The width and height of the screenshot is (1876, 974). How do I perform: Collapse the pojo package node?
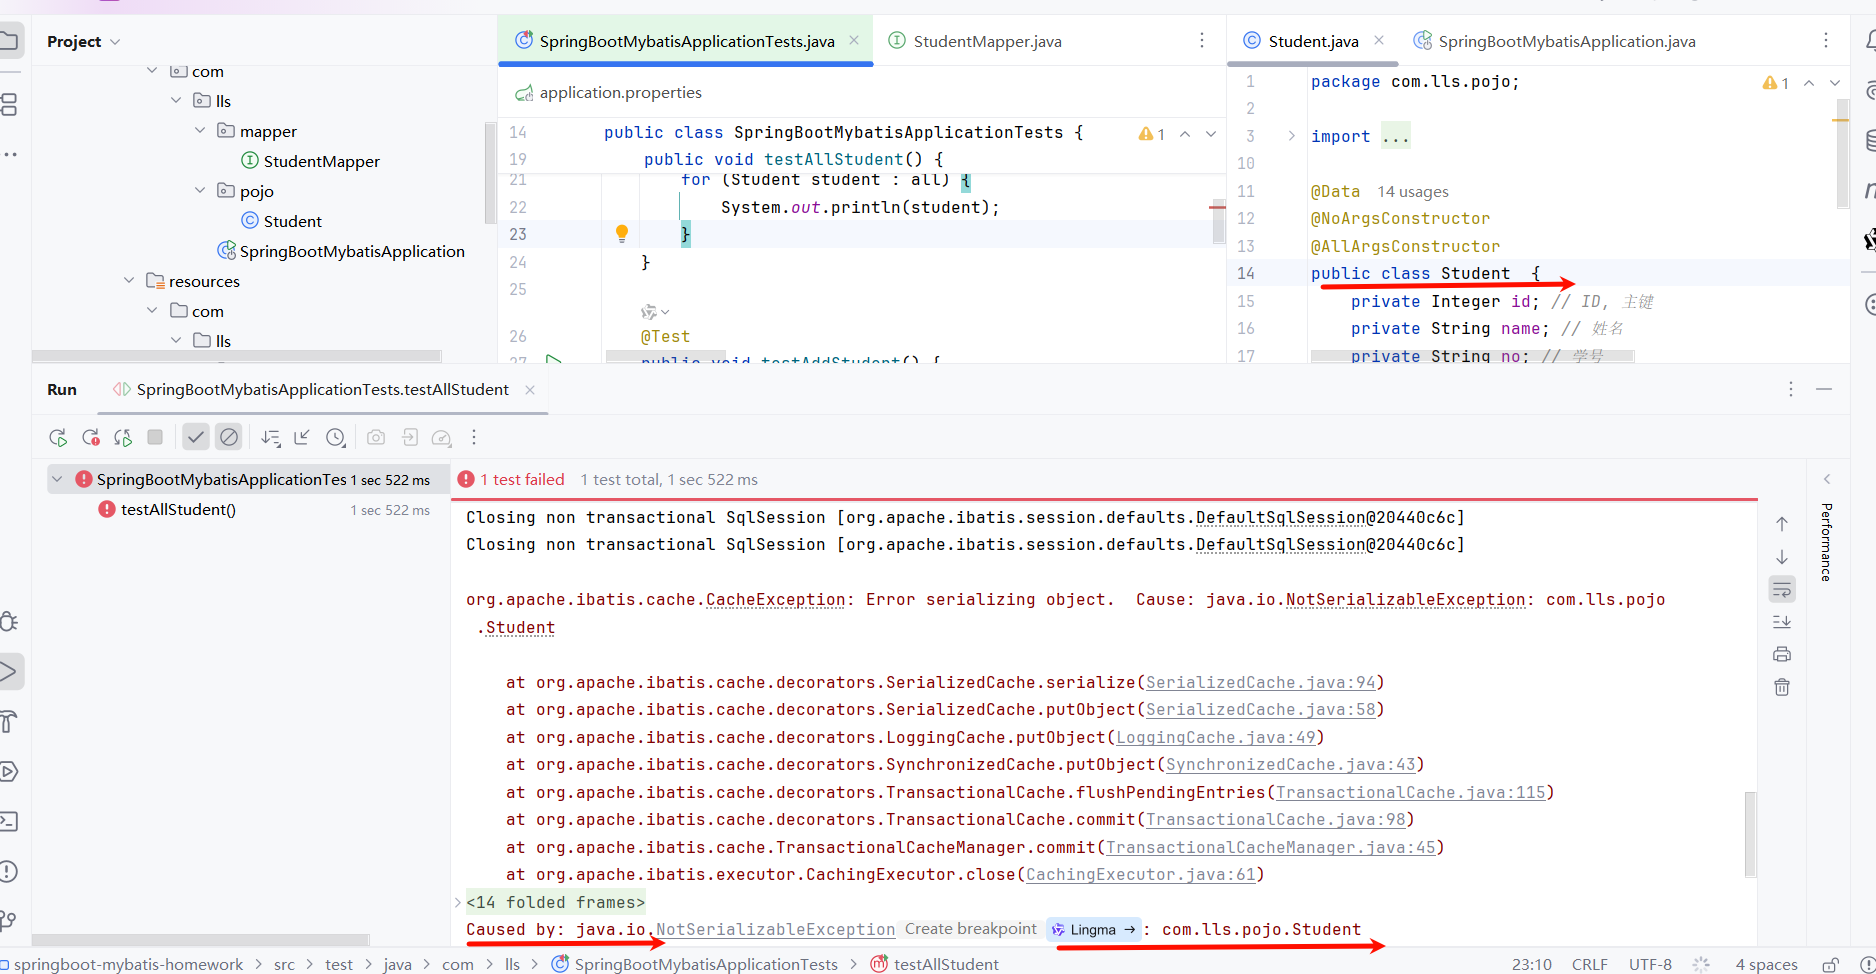pos(200,190)
